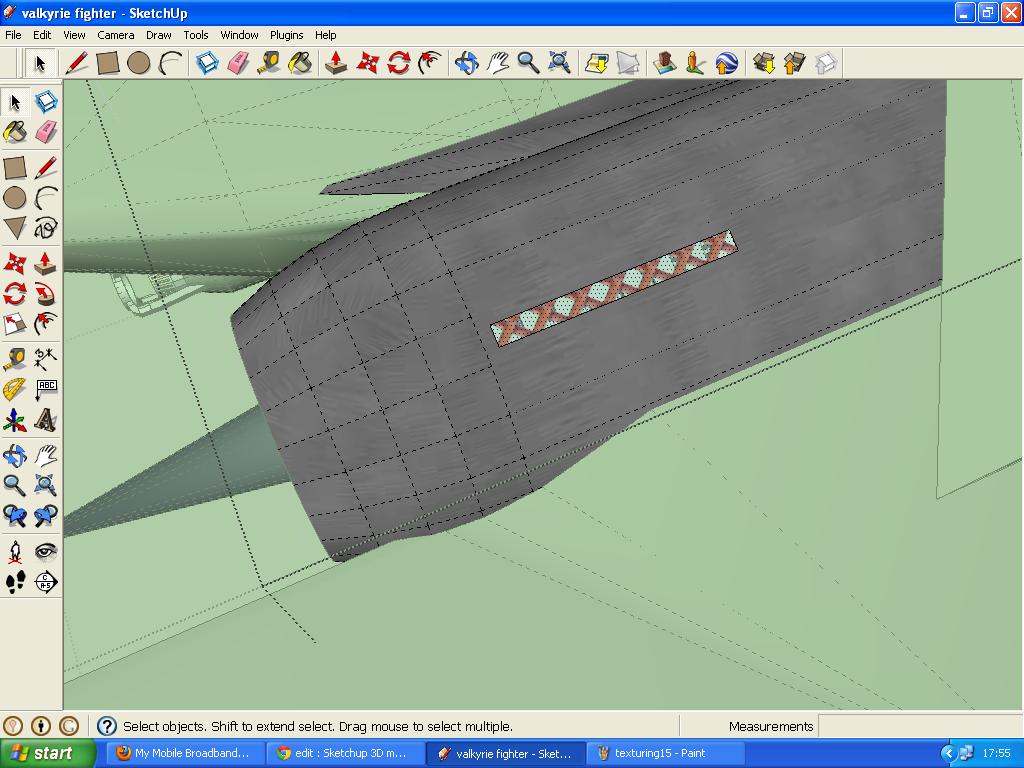Open the Plugins menu
1024x768 pixels.
pos(286,35)
